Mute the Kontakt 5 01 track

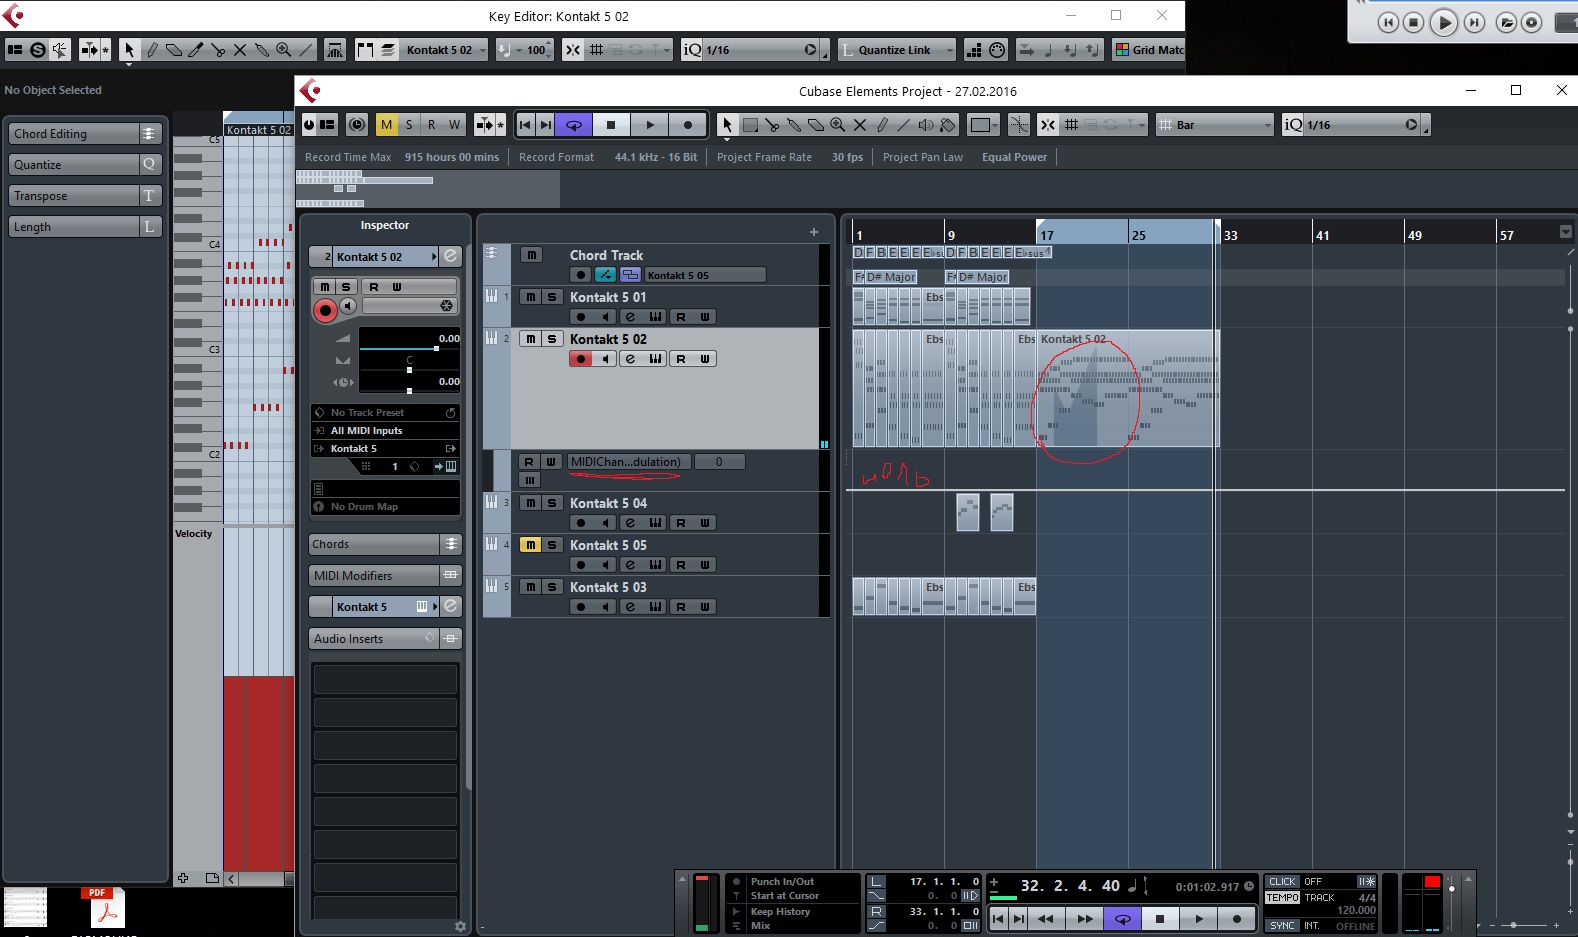(x=531, y=297)
